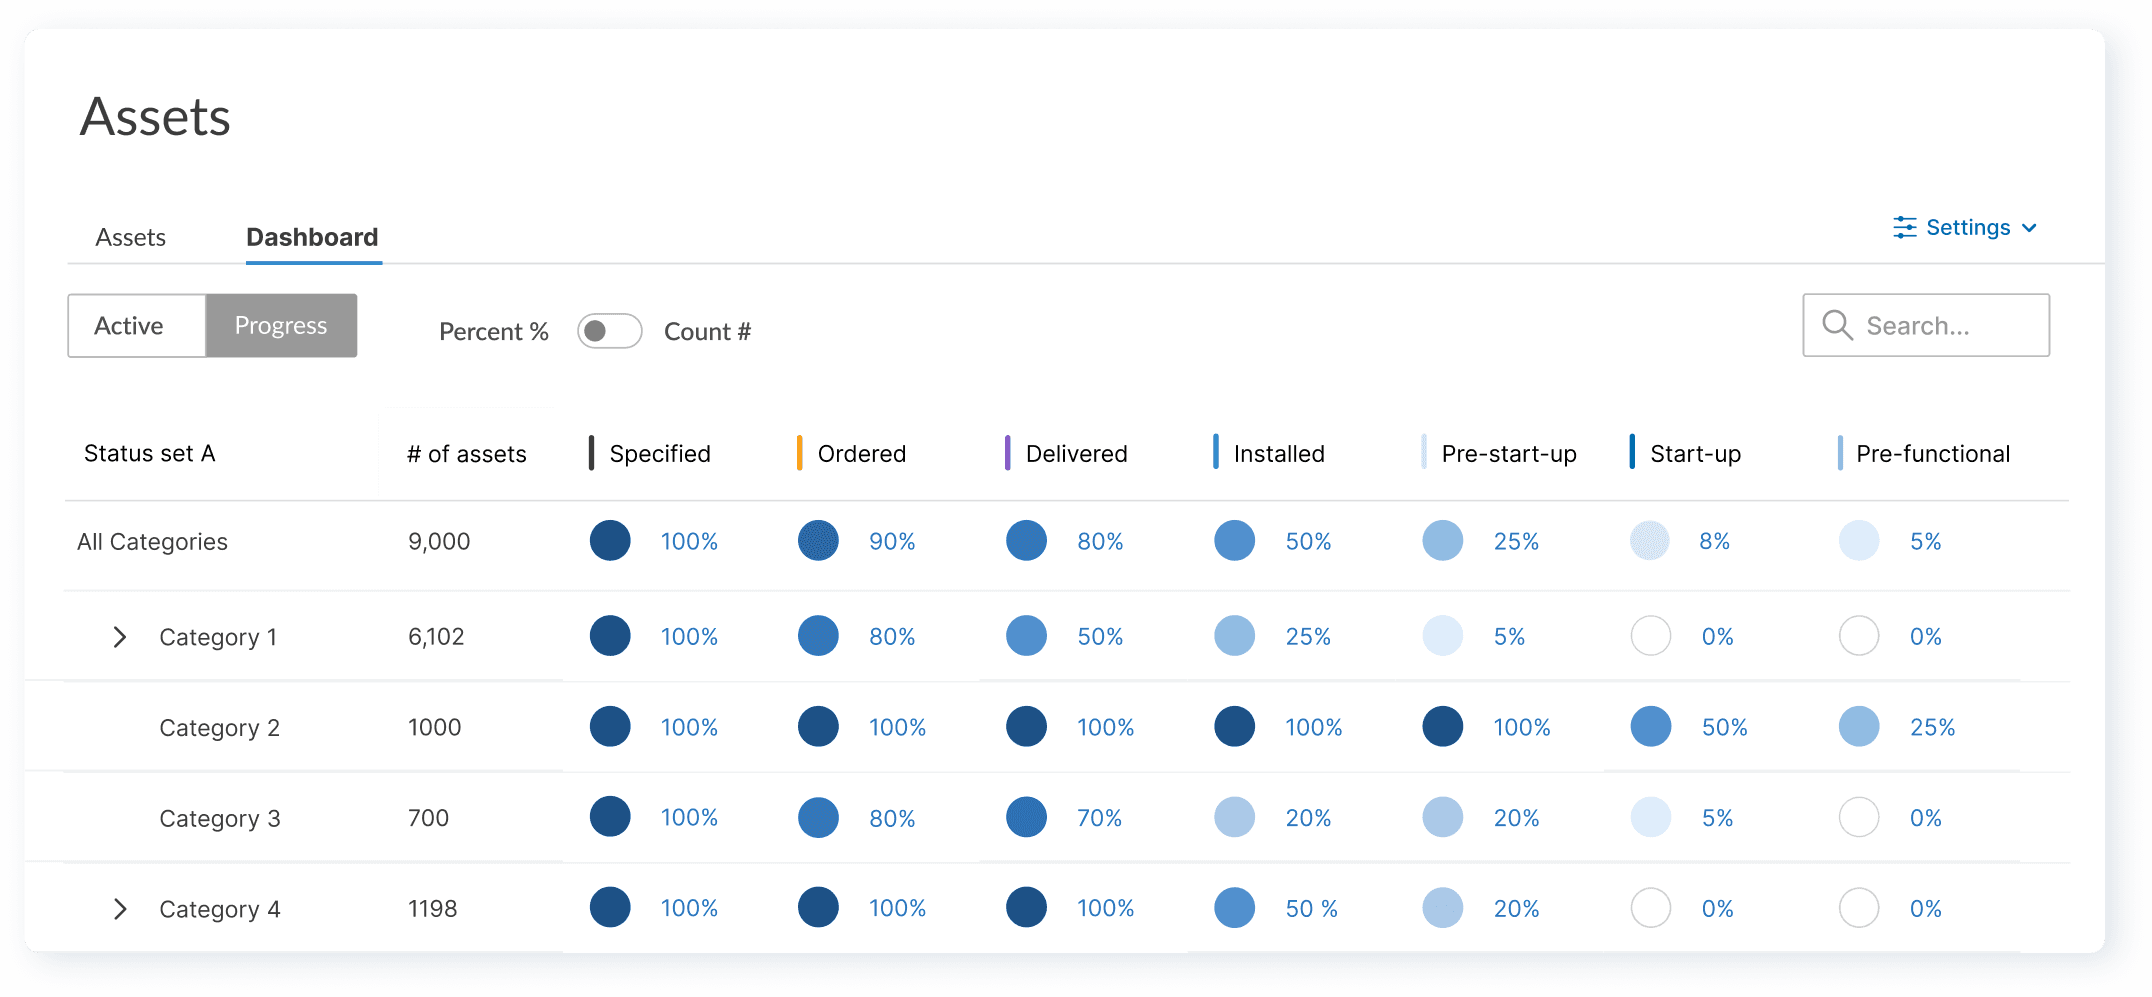Select the Active view button
Screen dimensions: 2152x997
[137, 325]
